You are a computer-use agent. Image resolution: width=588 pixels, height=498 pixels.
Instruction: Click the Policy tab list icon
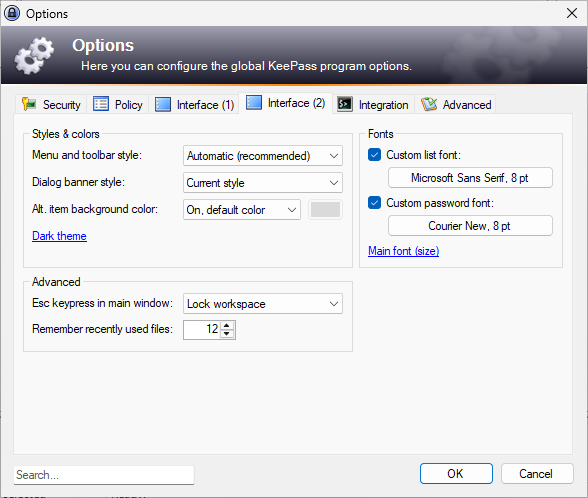tap(101, 104)
